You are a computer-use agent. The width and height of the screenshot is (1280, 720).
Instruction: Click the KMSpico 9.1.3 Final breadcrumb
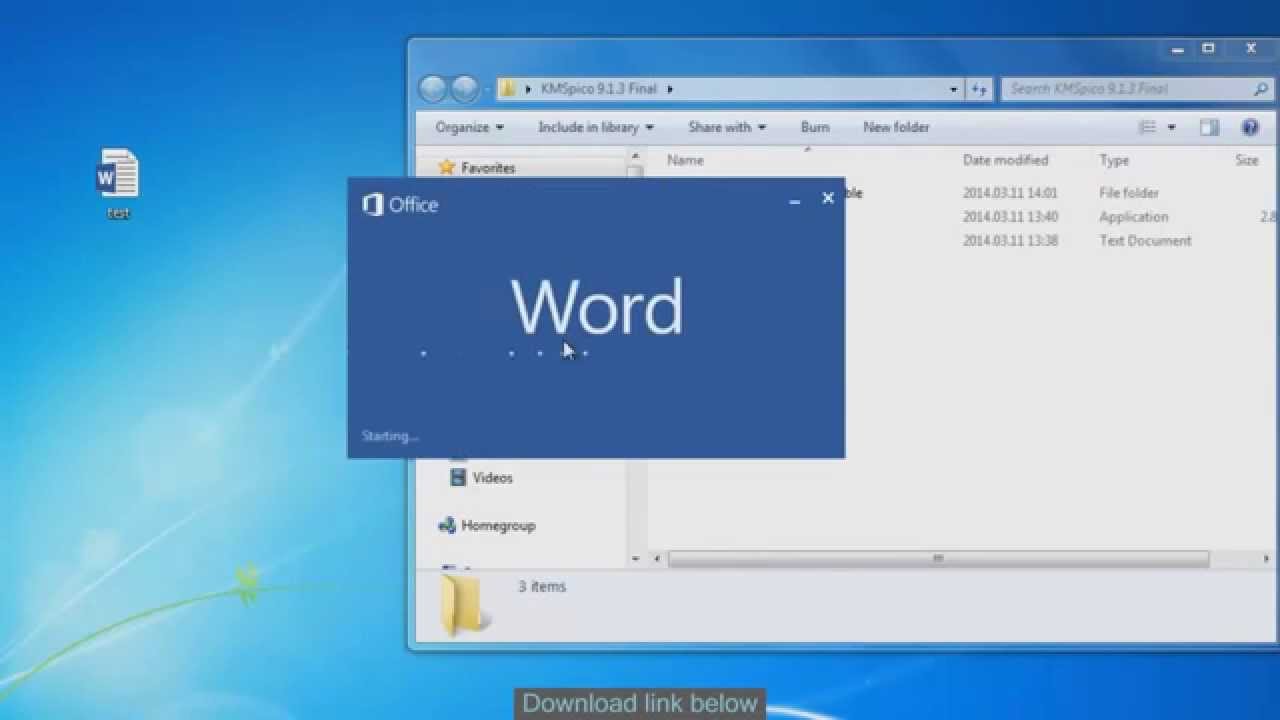click(x=598, y=89)
